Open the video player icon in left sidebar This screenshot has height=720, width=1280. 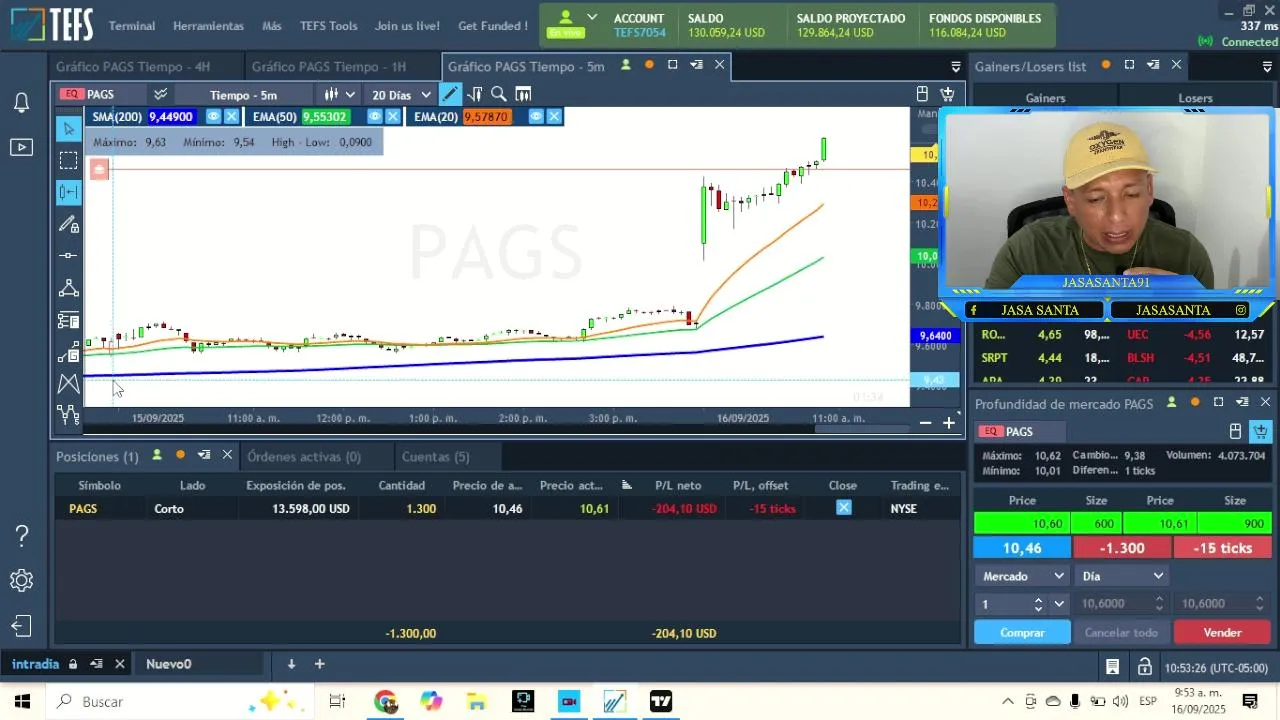click(21, 147)
